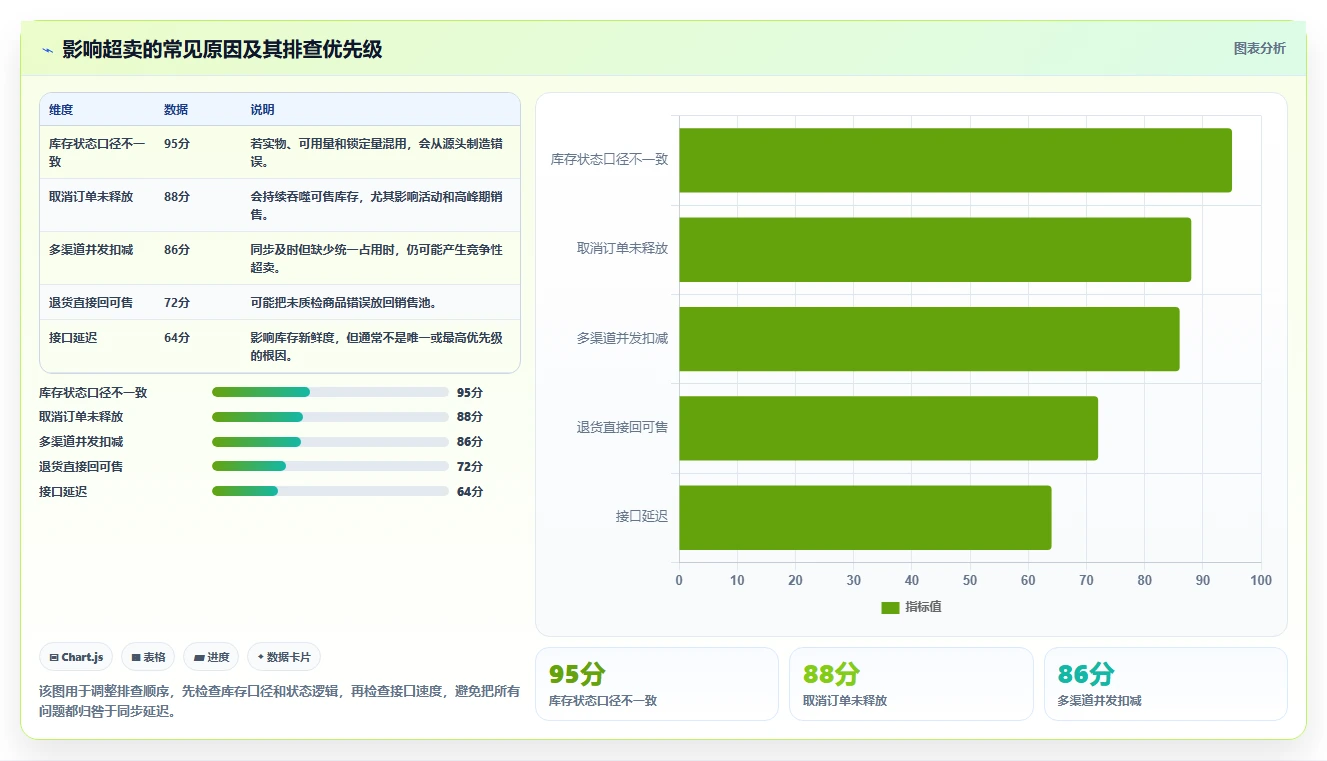The width and height of the screenshot is (1327, 761).
Task: Click the 64分 value beside progress bar
Action: [470, 492]
